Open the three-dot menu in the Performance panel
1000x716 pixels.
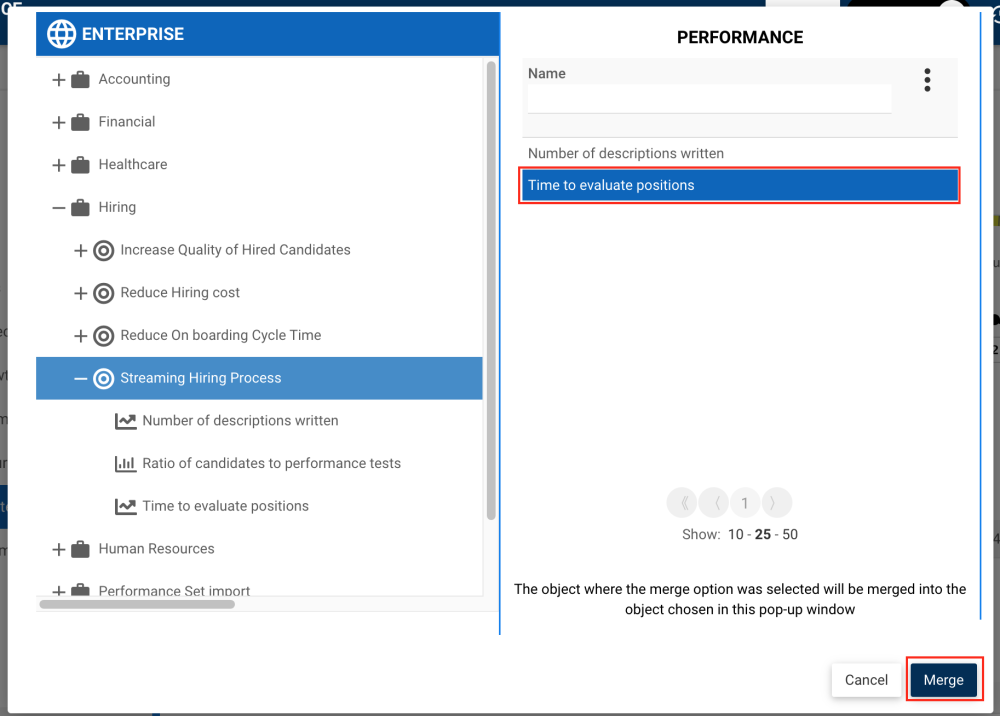927,80
